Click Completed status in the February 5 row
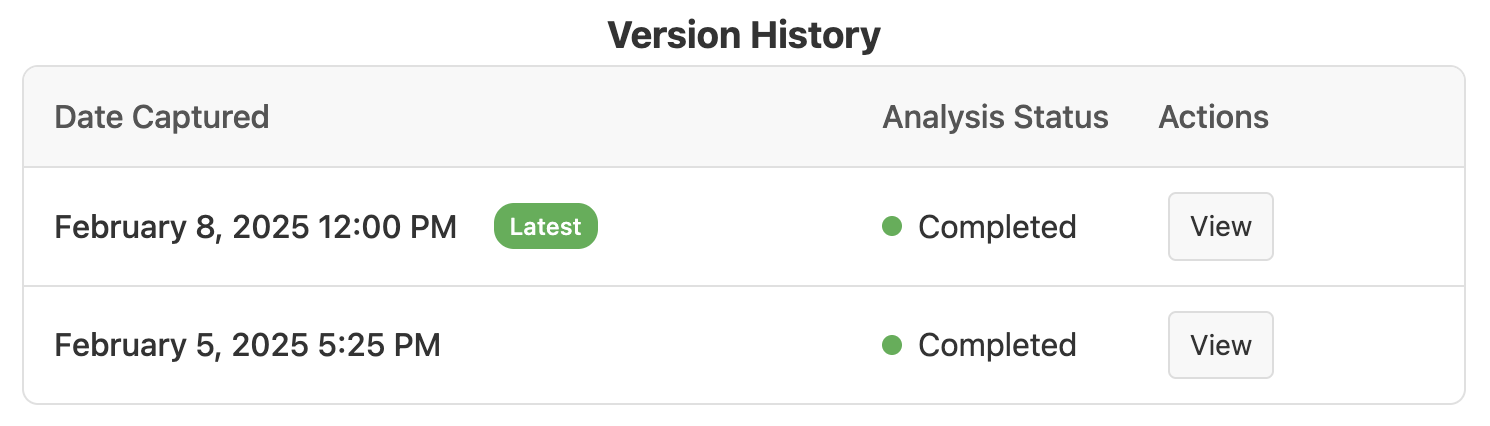 click(x=997, y=345)
